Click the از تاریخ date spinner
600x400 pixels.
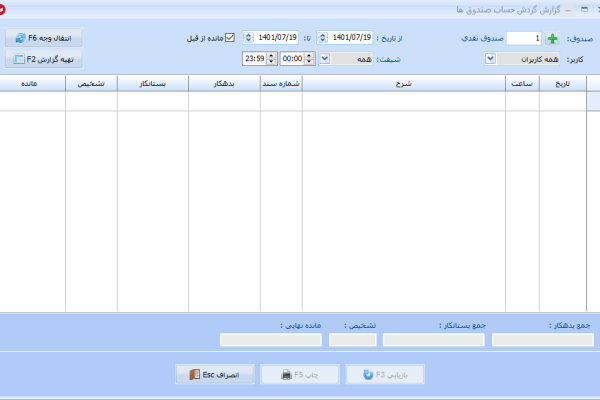(323, 38)
